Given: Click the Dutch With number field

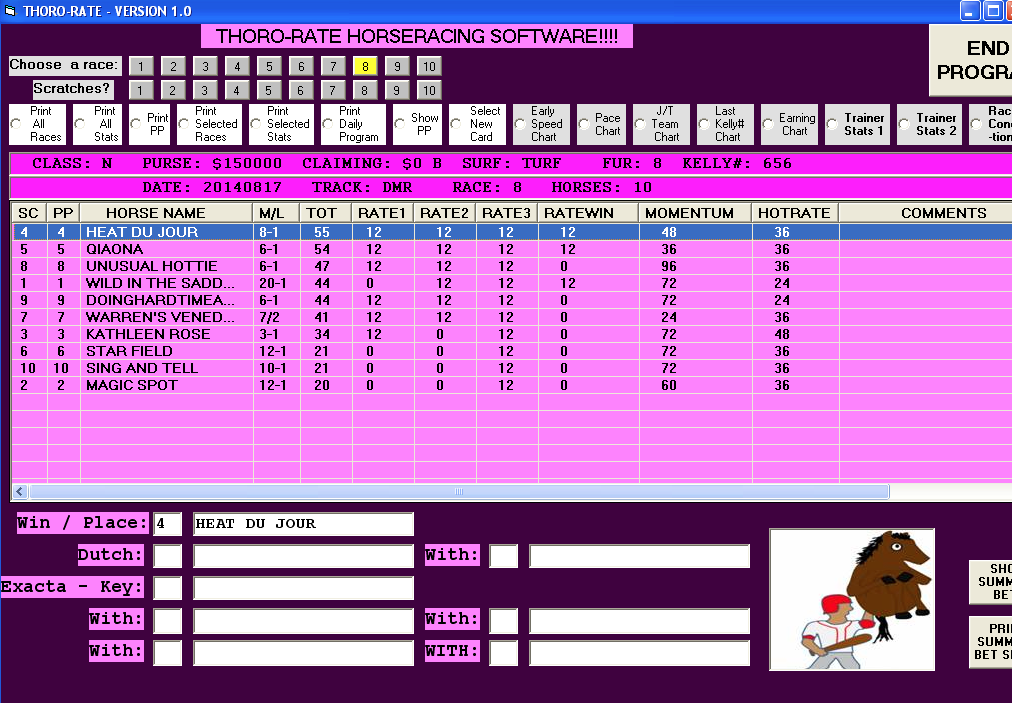Looking at the screenshot, I should pyautogui.click(x=503, y=556).
